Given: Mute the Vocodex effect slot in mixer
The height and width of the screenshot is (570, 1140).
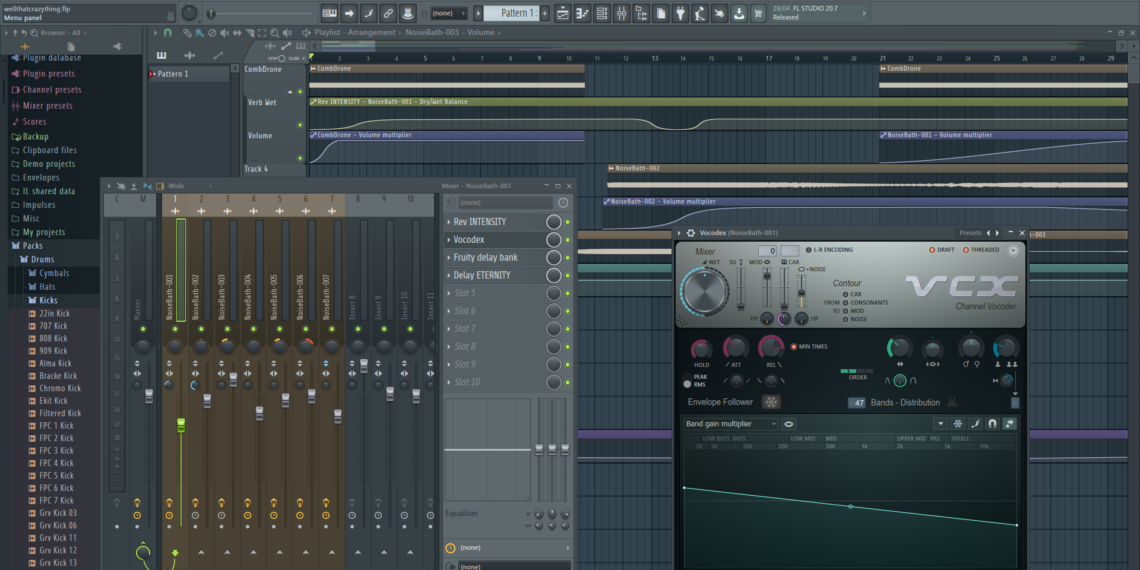Looking at the screenshot, I should tap(567, 240).
